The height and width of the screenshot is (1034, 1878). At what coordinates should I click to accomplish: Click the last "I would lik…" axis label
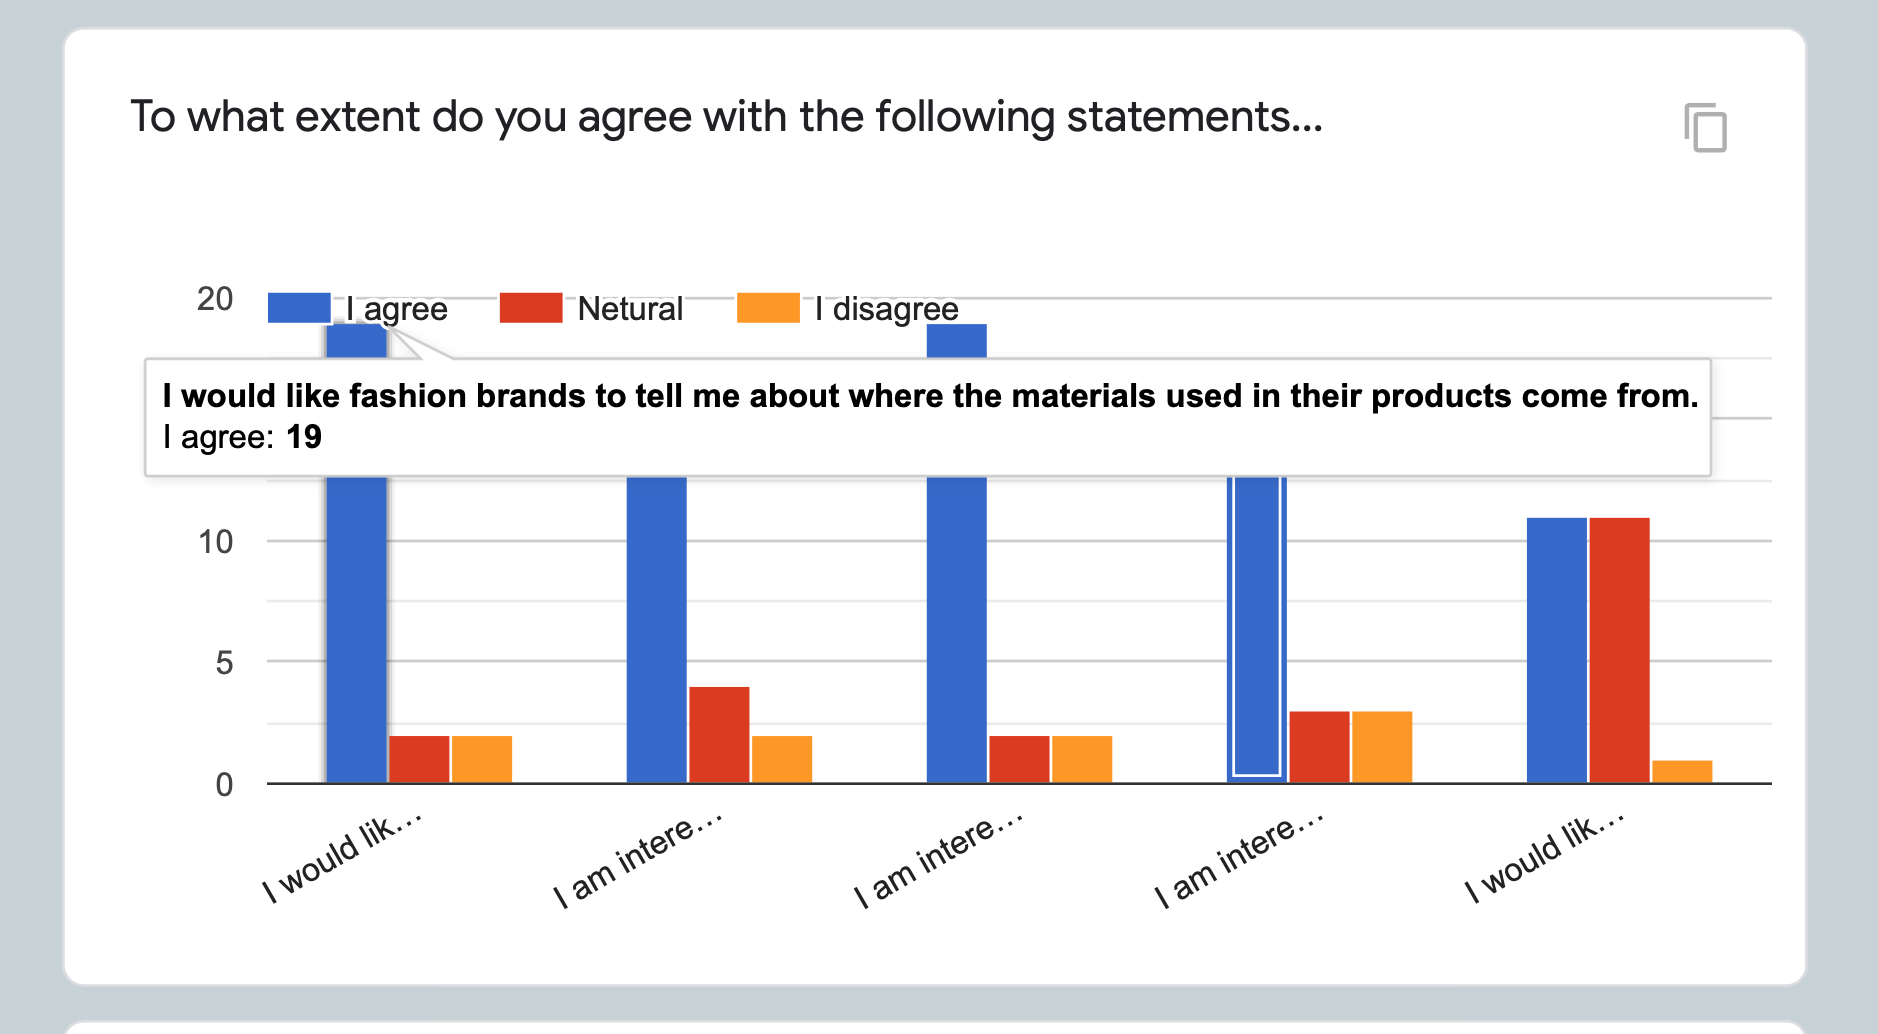pos(1544,856)
